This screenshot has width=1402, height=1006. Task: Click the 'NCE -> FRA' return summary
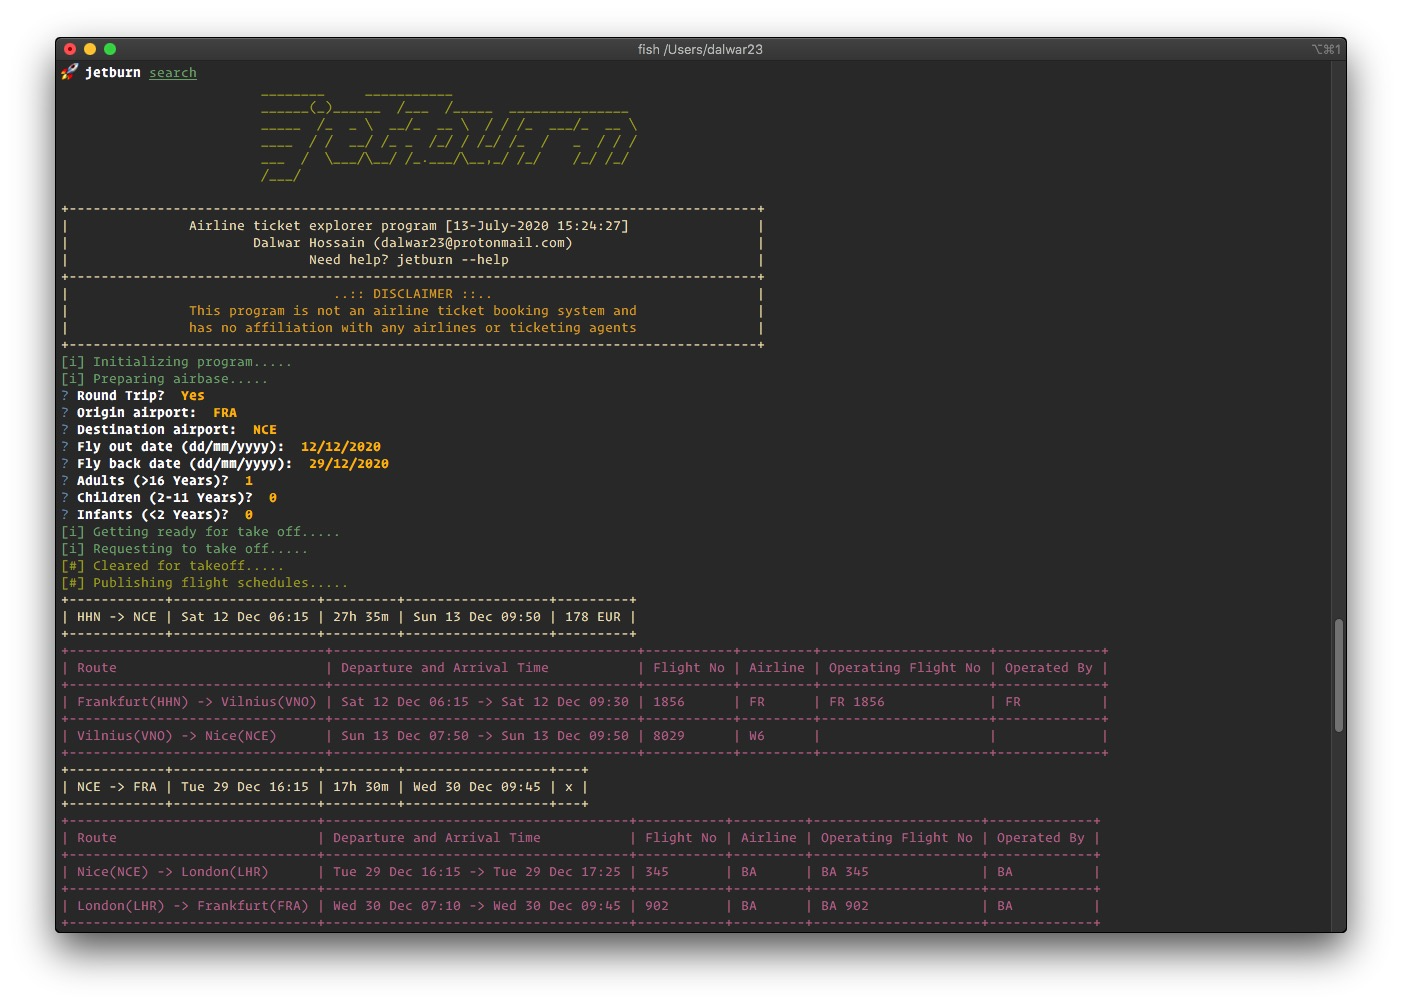click(117, 787)
